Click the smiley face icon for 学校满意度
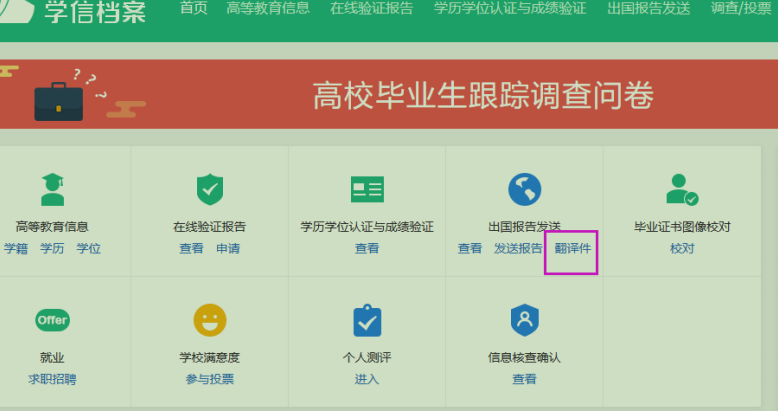The width and height of the screenshot is (778, 411). point(210,320)
